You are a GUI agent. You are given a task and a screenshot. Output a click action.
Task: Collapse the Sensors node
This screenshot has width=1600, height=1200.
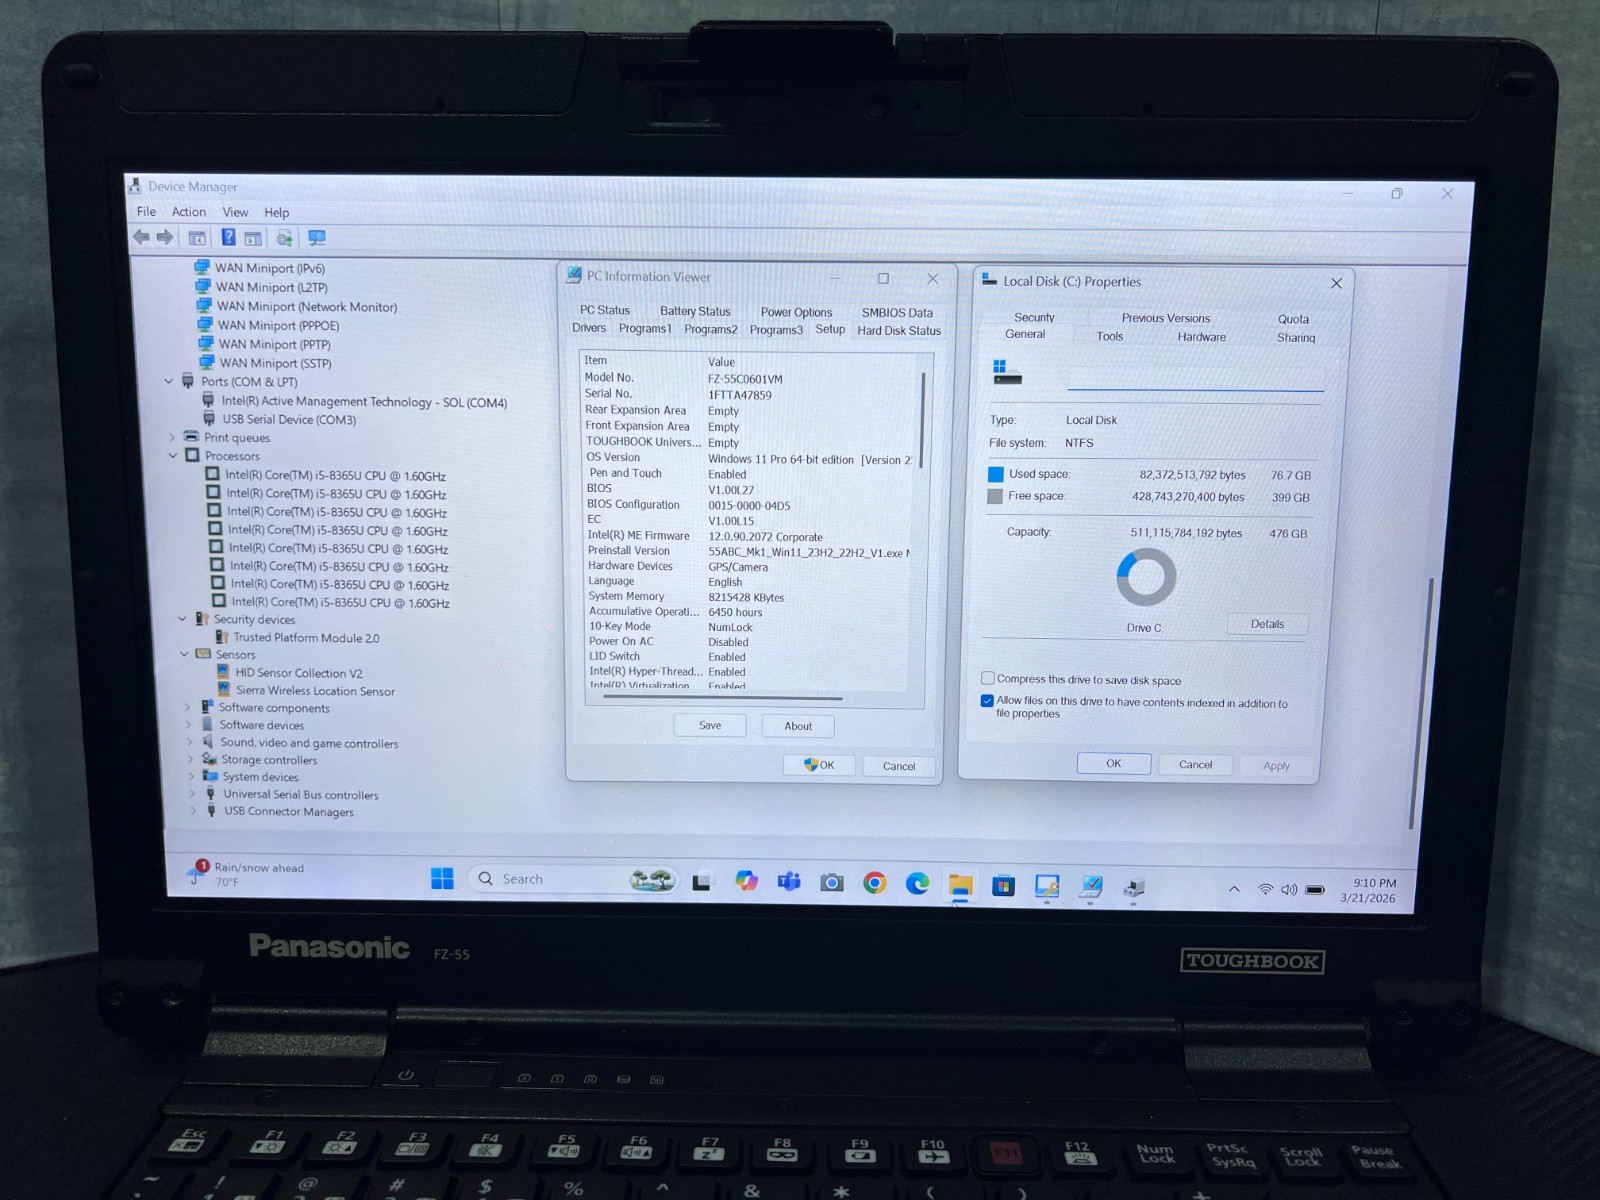coord(184,654)
